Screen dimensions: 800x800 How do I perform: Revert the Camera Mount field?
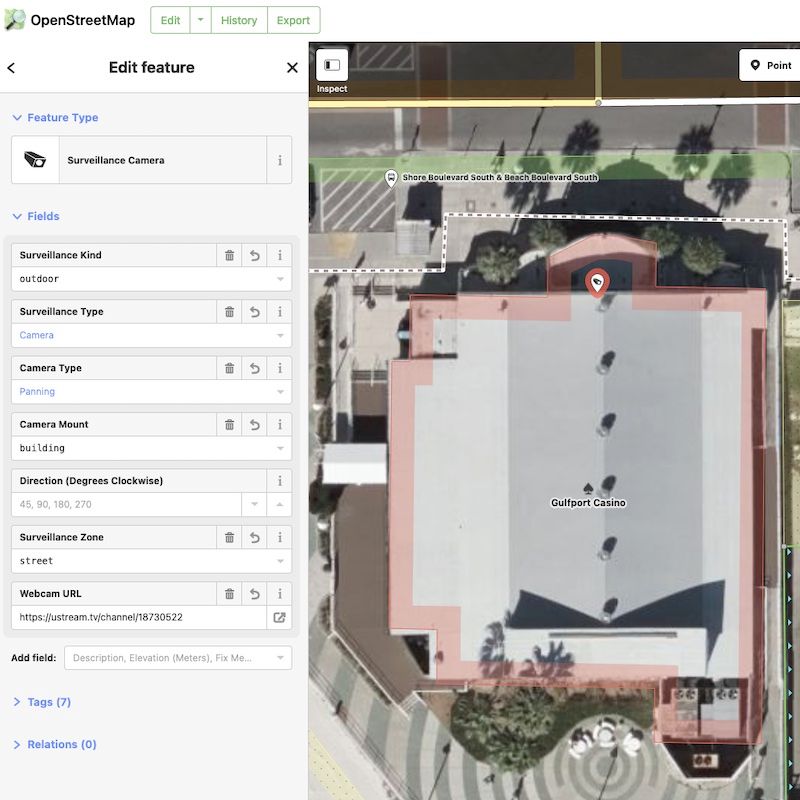click(x=255, y=424)
